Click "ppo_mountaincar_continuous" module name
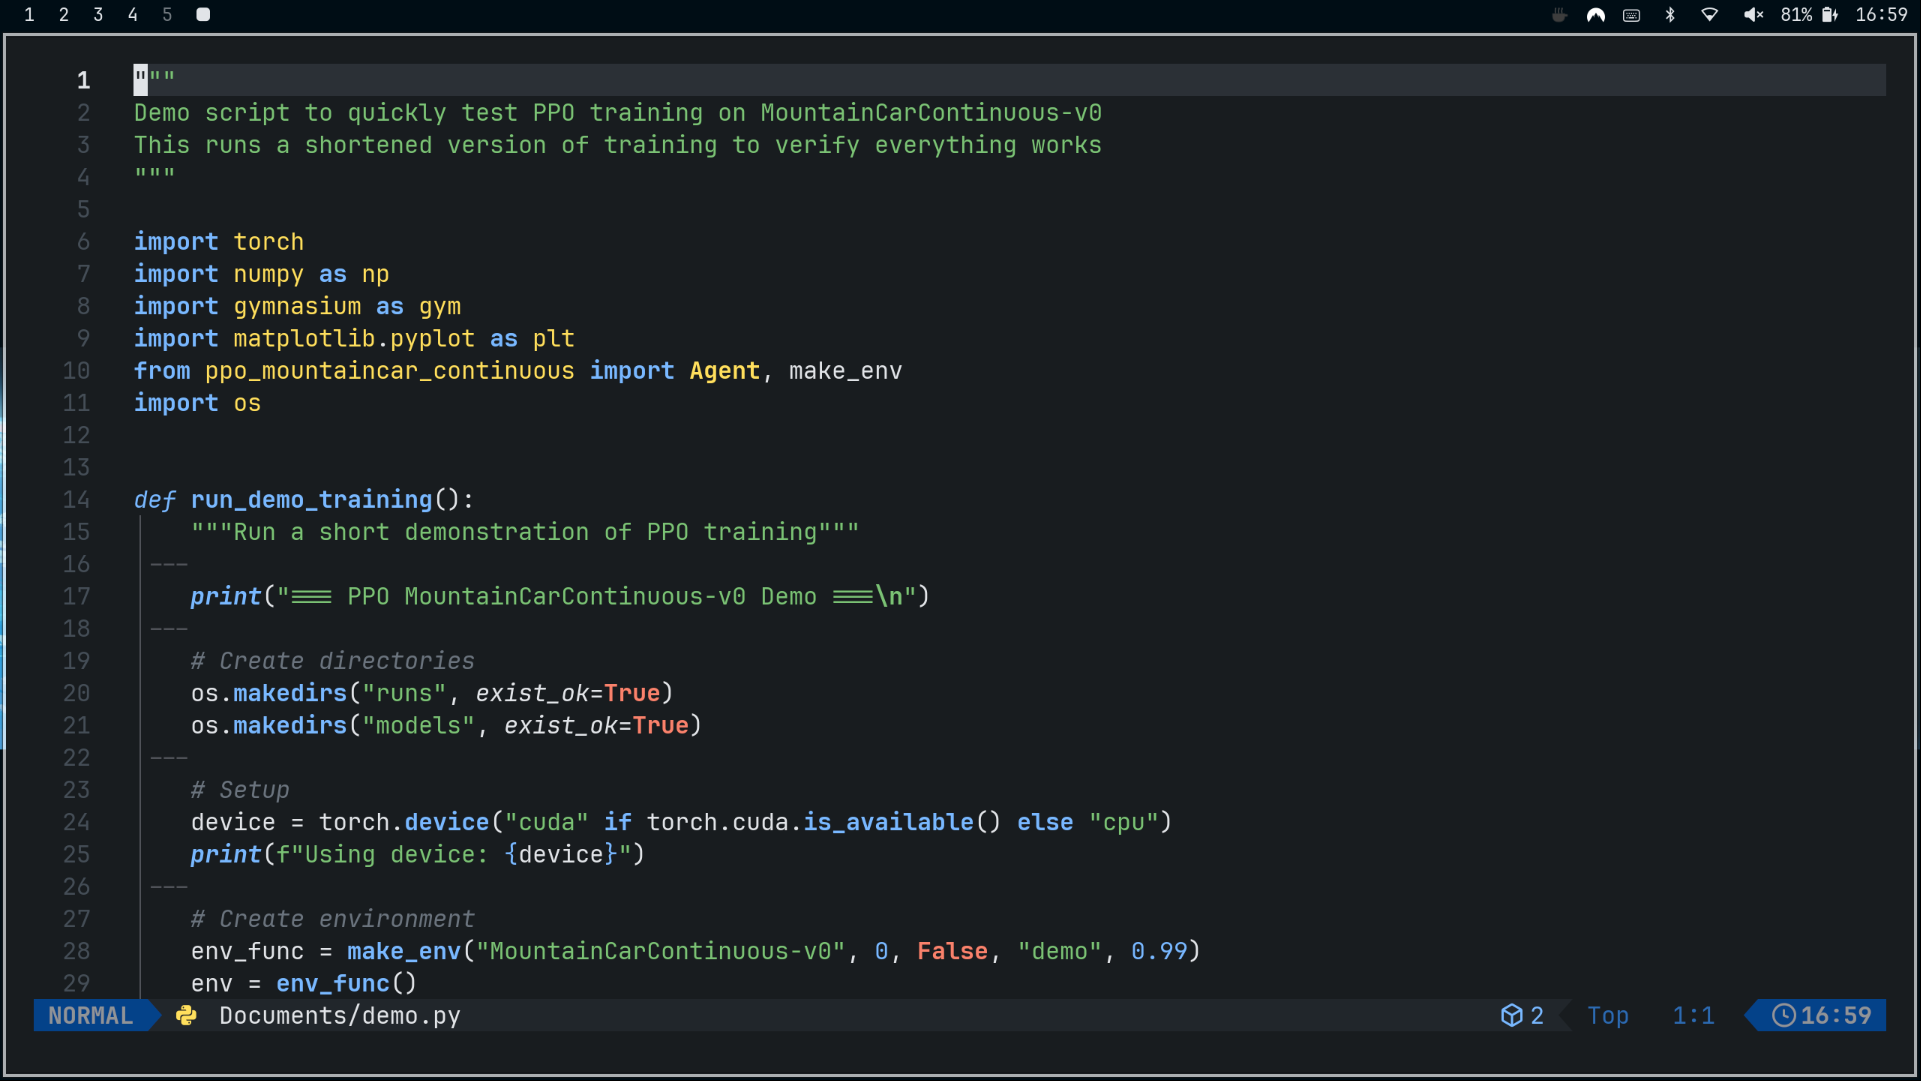Viewport: 1921px width, 1081px height. point(390,371)
